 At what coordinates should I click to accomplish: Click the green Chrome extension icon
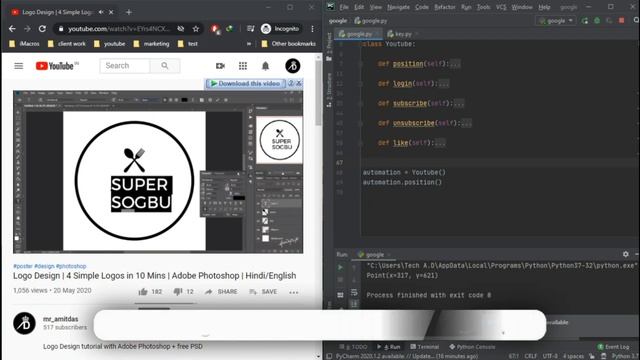[x=229, y=29]
